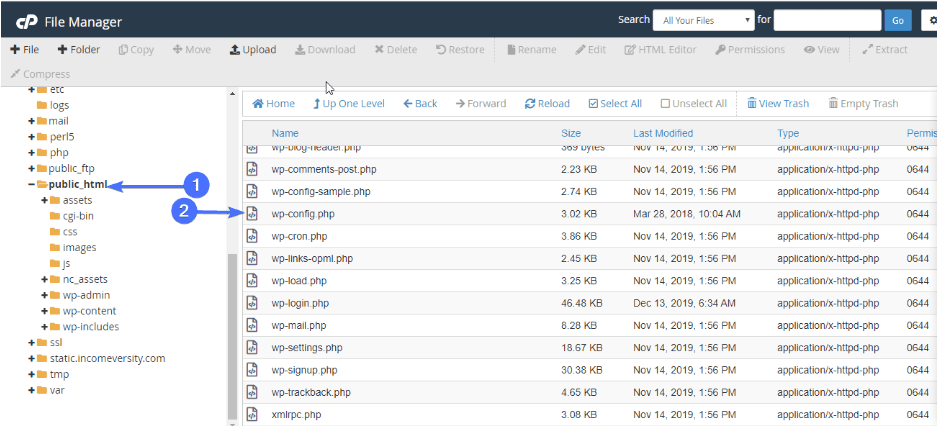Click the Download toolbar button
Image resolution: width=939 pixels, height=432 pixels.
[325, 50]
